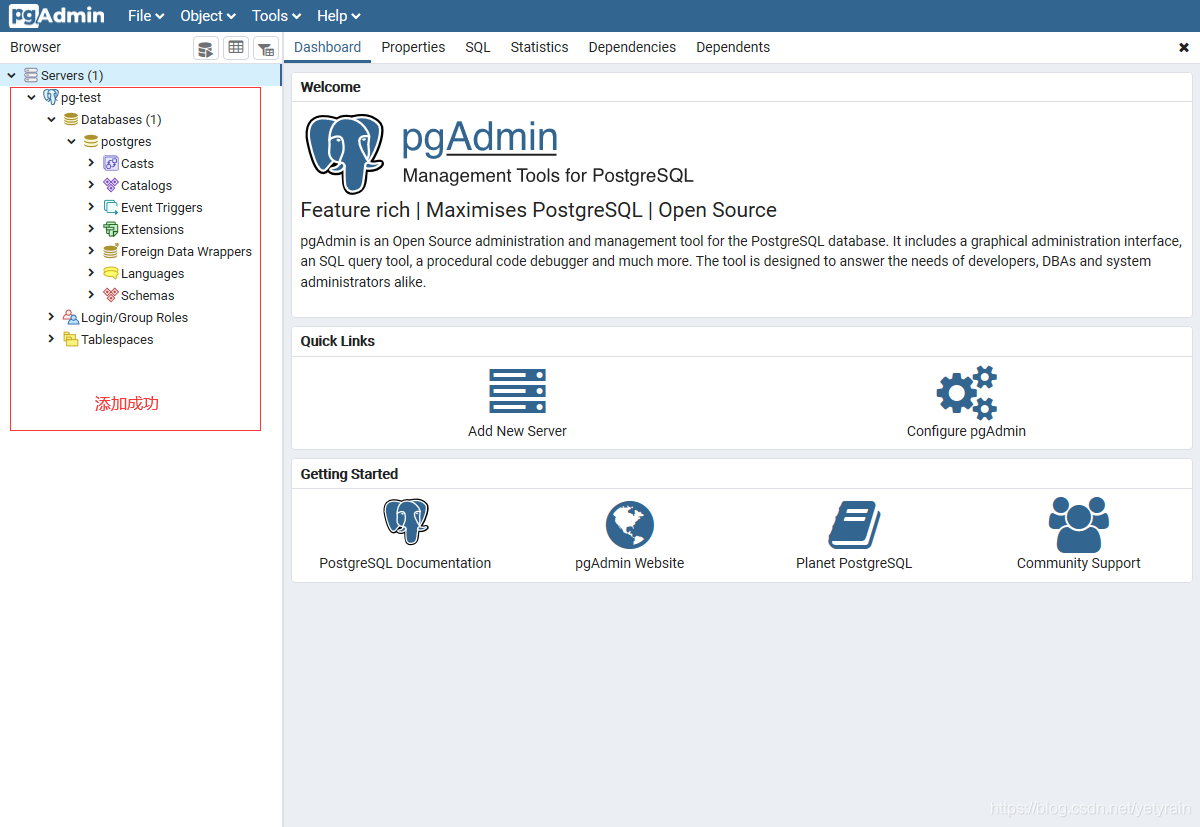Click the Community Support people icon
Image resolution: width=1200 pixels, height=827 pixels.
(1079, 525)
